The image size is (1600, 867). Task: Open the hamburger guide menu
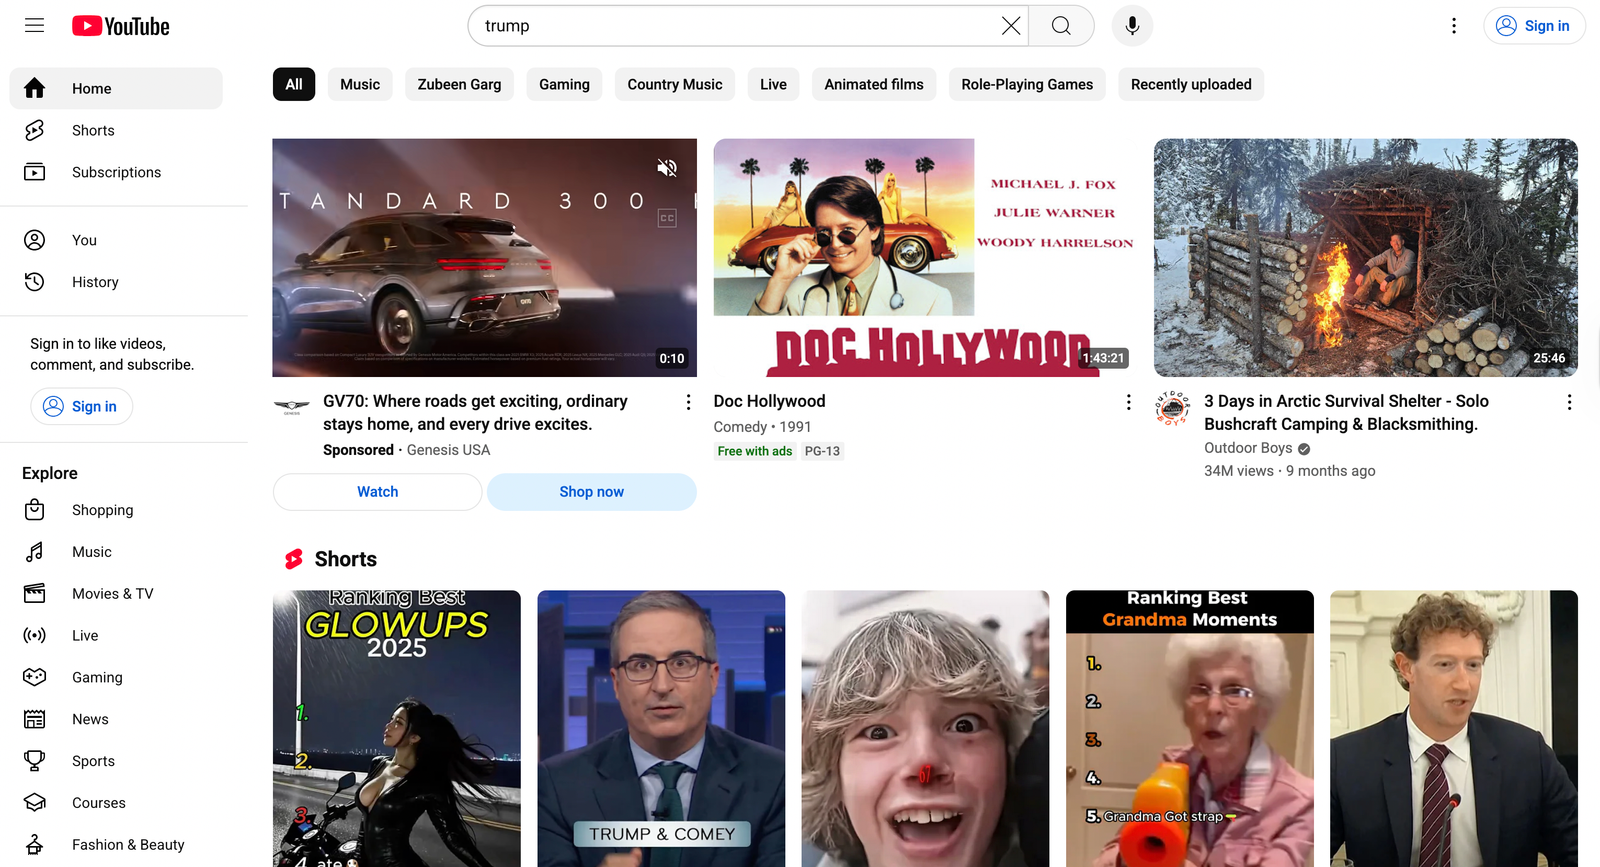[34, 26]
